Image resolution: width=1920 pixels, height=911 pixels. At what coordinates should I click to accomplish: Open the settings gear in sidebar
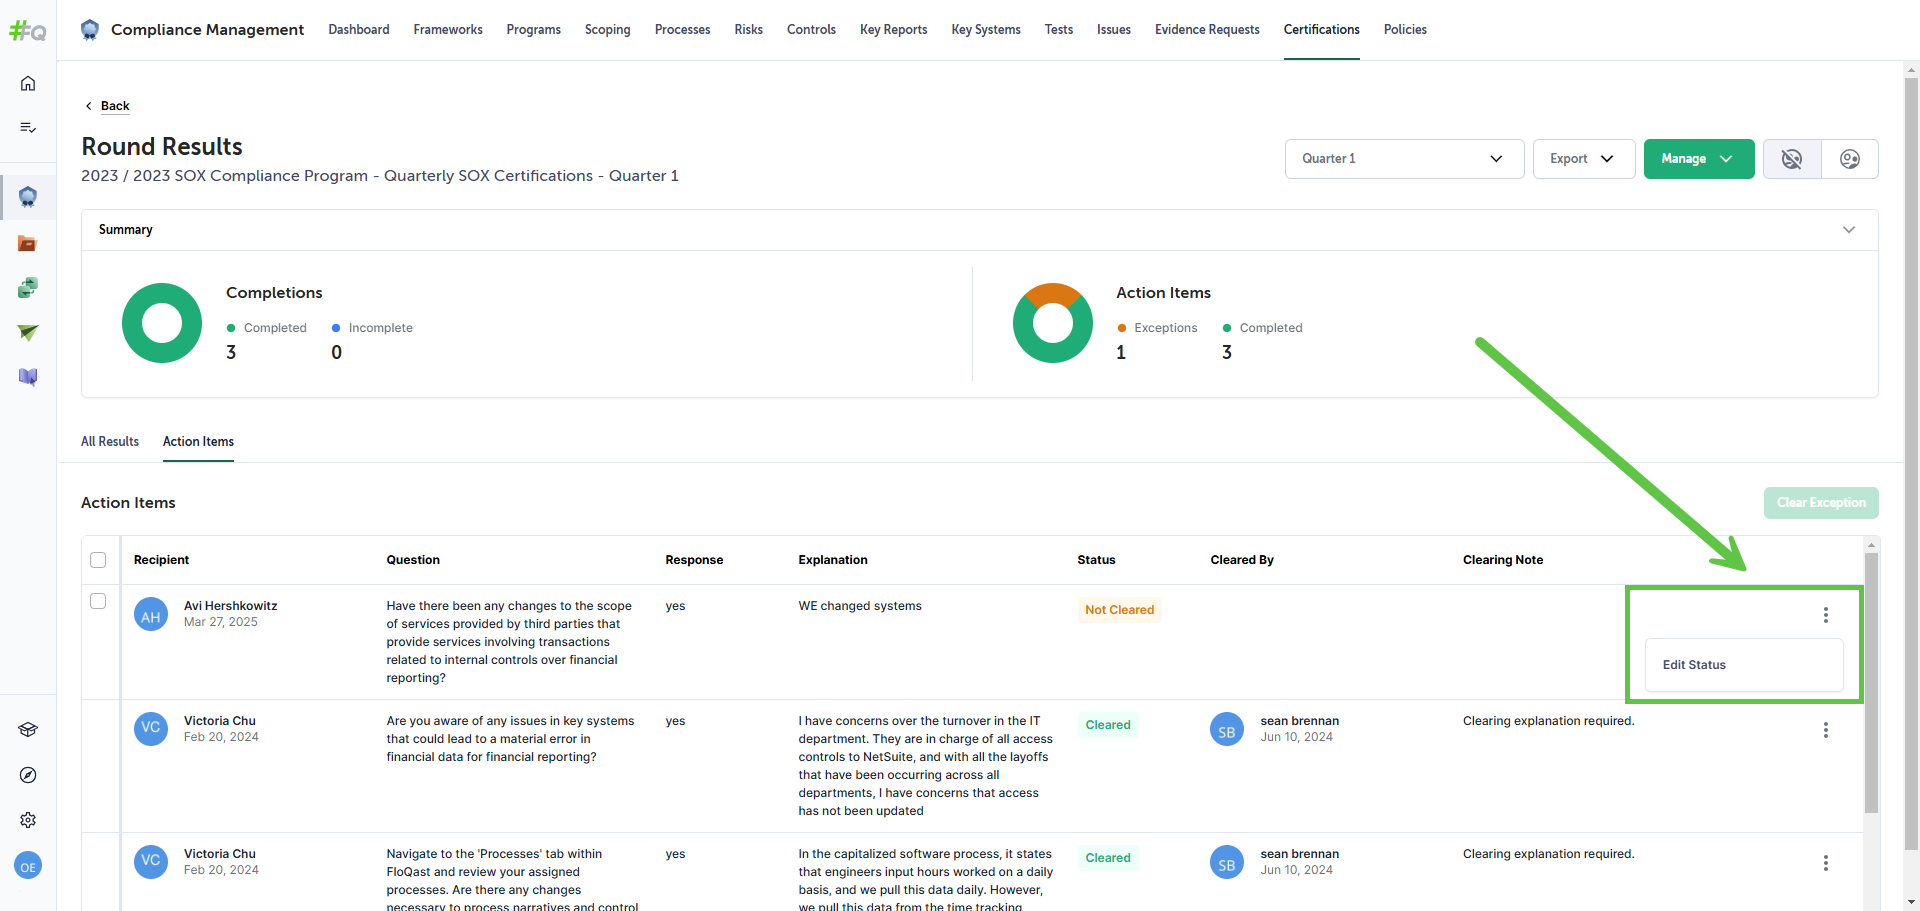pyautogui.click(x=28, y=820)
